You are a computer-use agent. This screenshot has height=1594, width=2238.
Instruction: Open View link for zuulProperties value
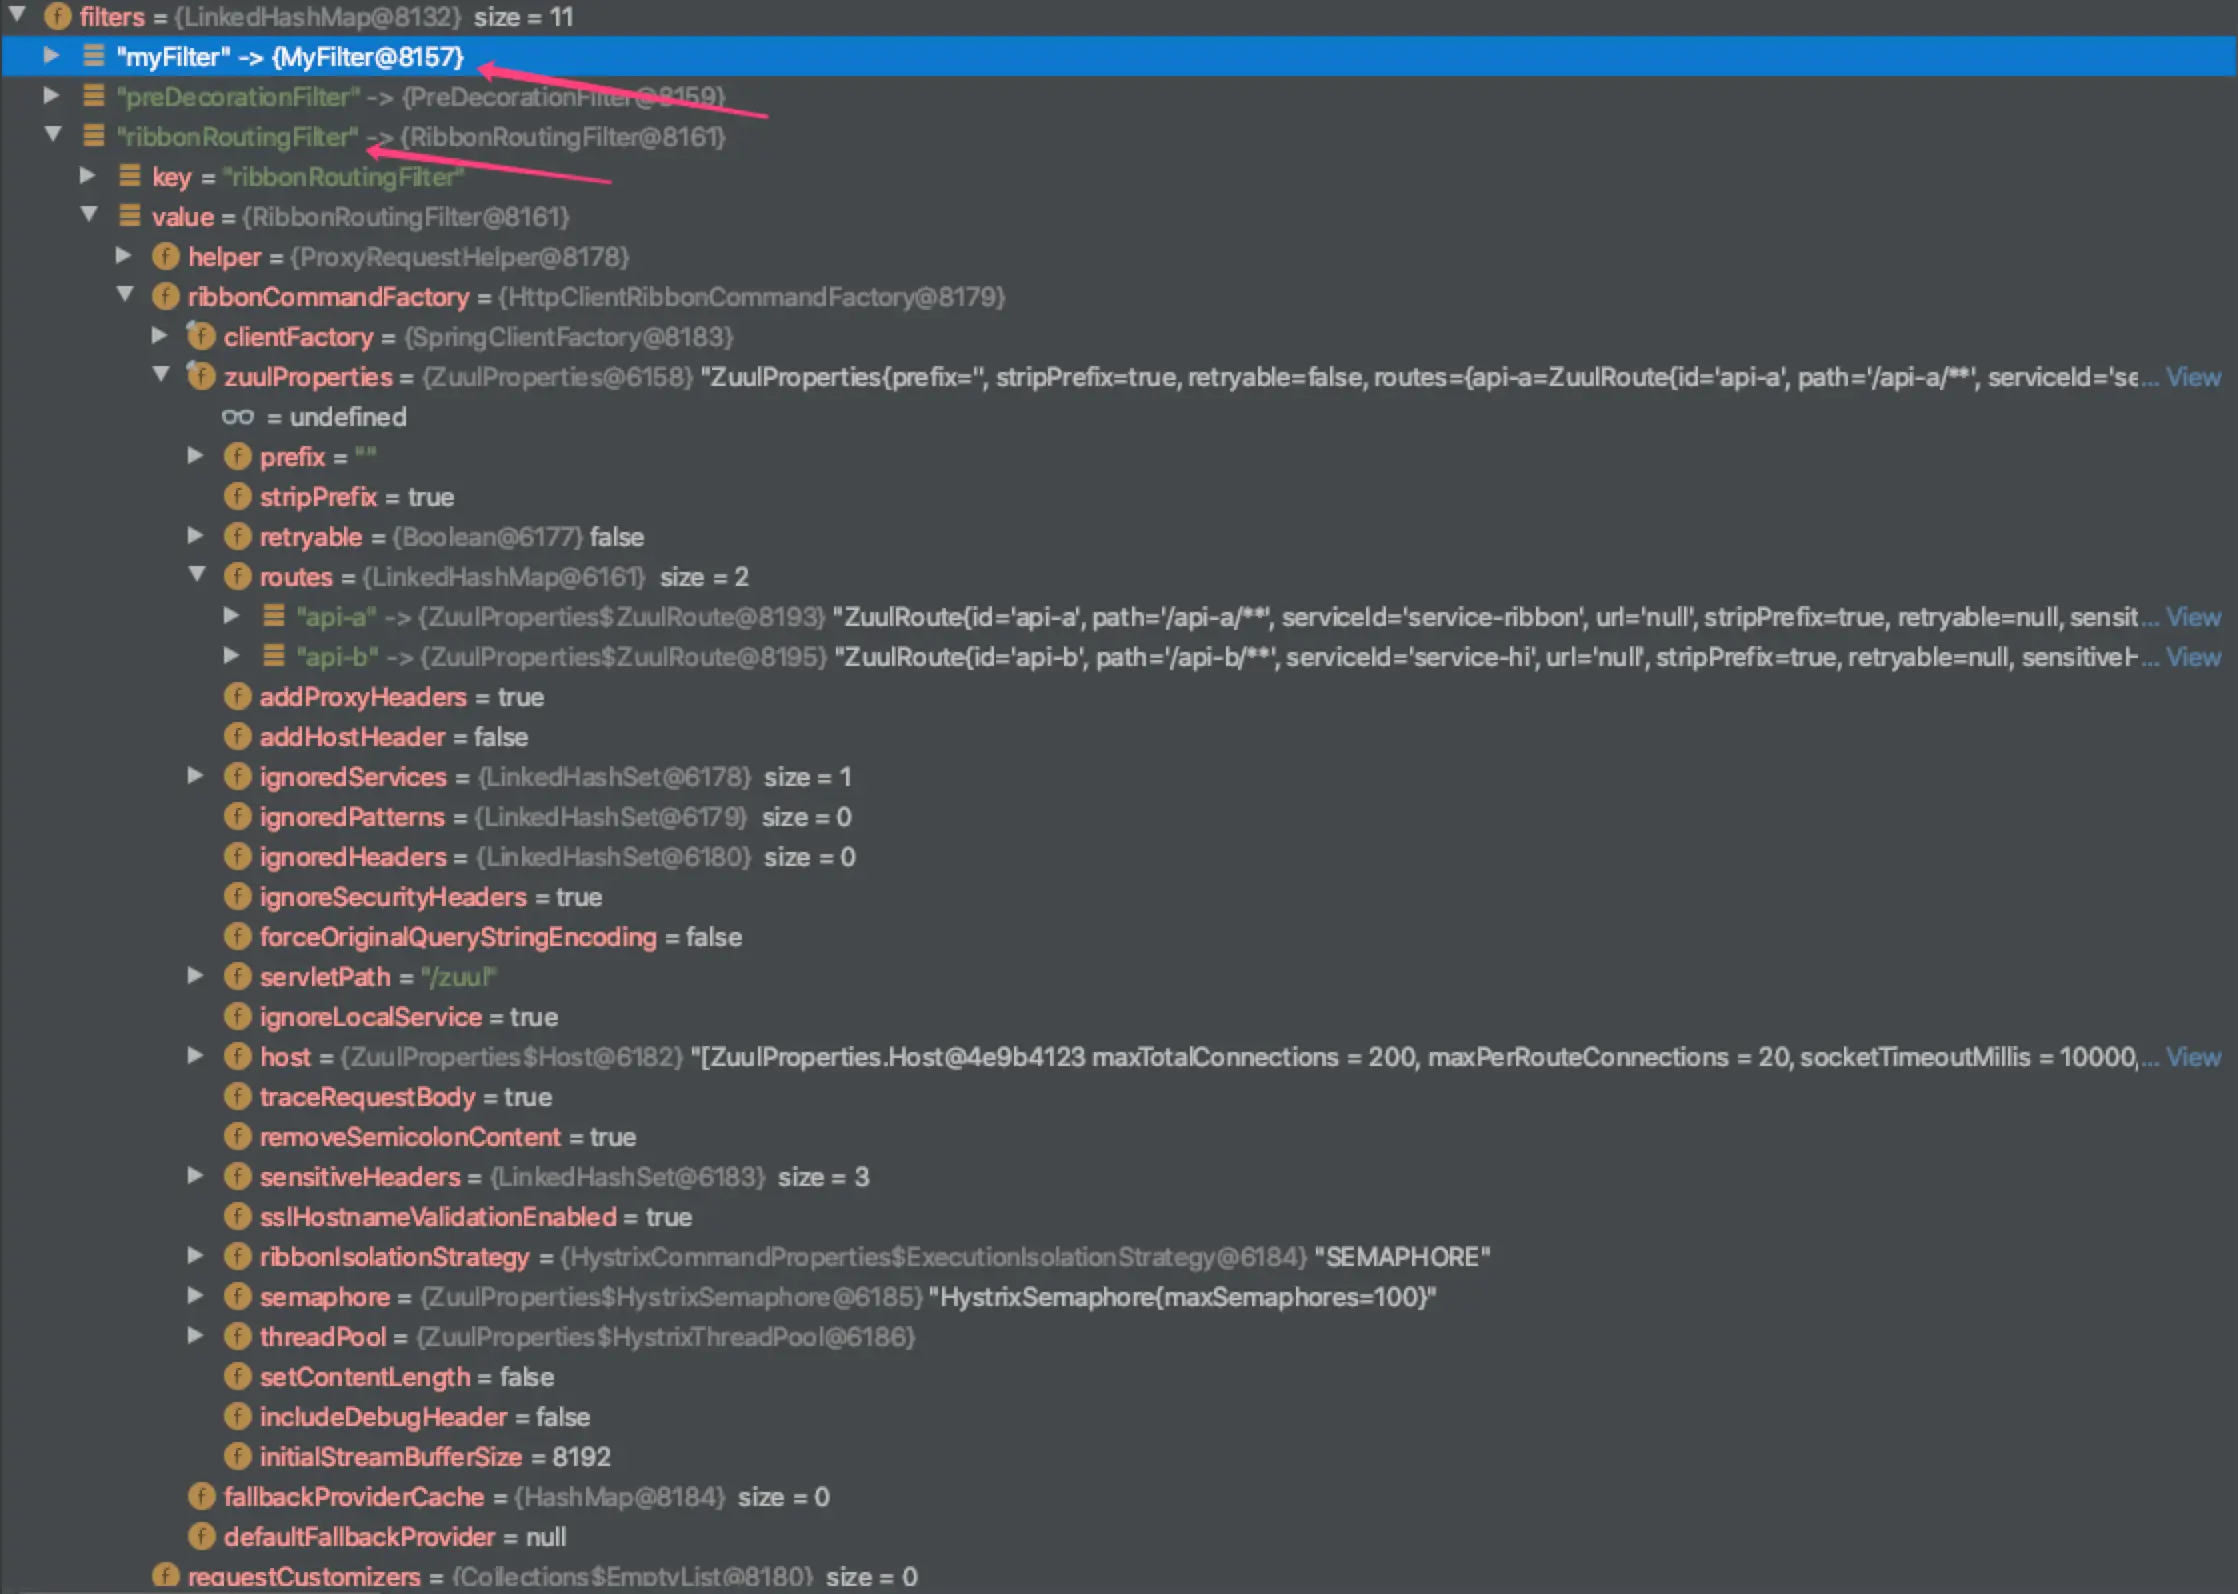(x=2193, y=377)
